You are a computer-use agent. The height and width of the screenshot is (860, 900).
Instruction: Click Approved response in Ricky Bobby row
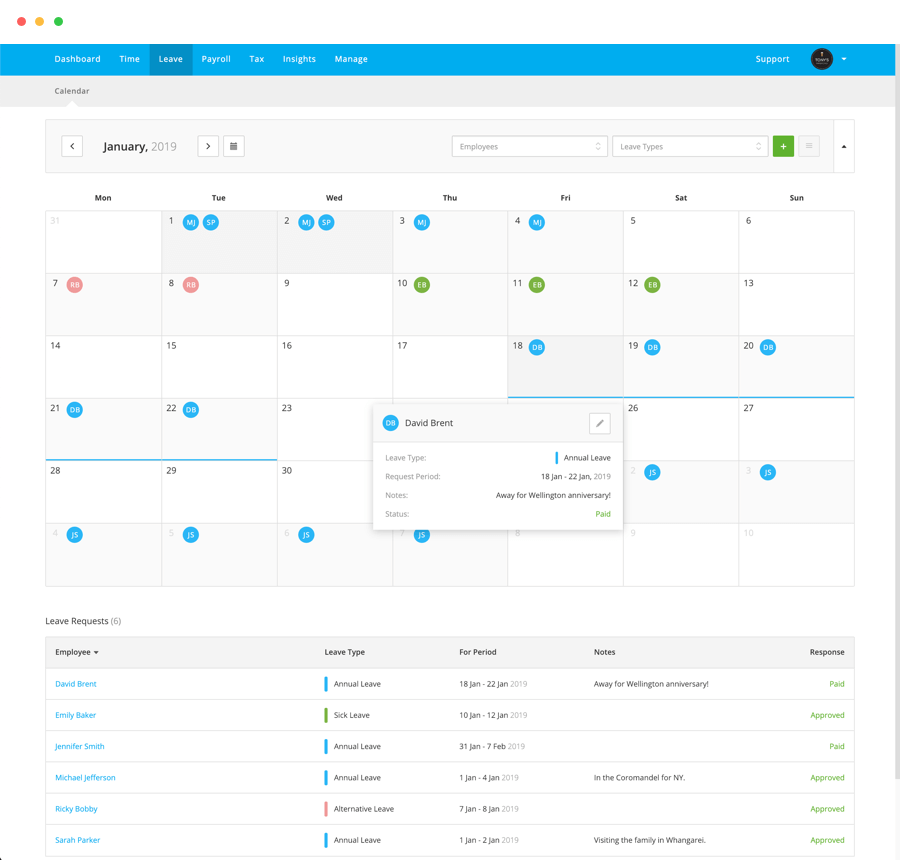(x=827, y=809)
